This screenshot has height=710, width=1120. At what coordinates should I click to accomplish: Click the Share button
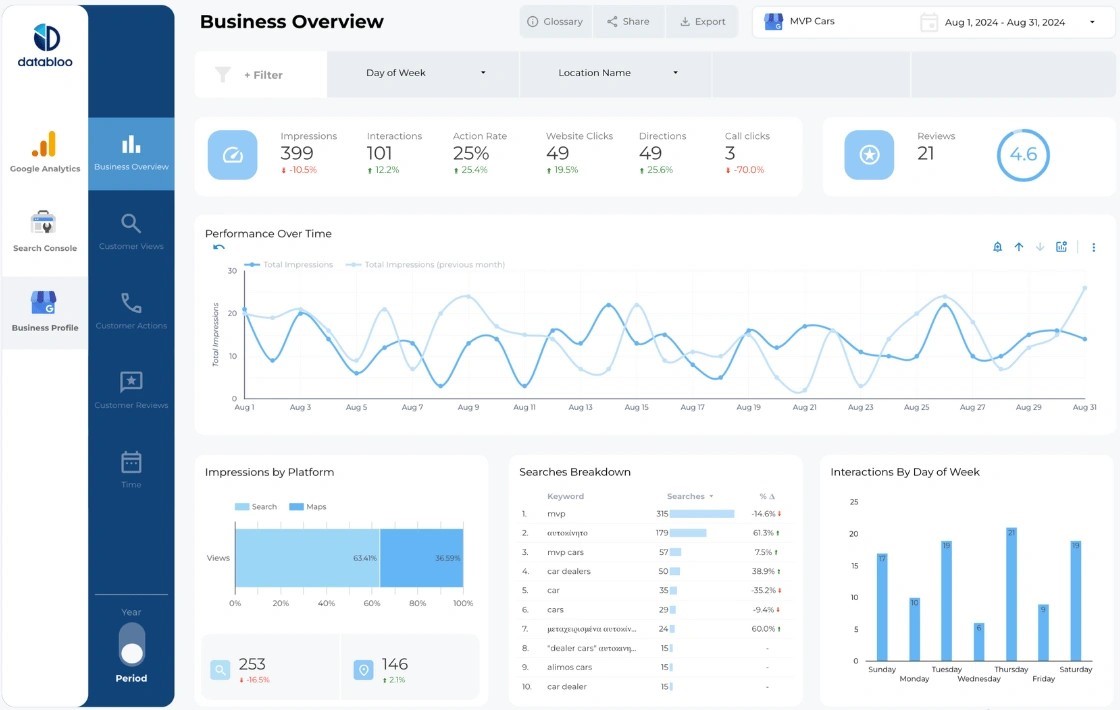point(628,22)
